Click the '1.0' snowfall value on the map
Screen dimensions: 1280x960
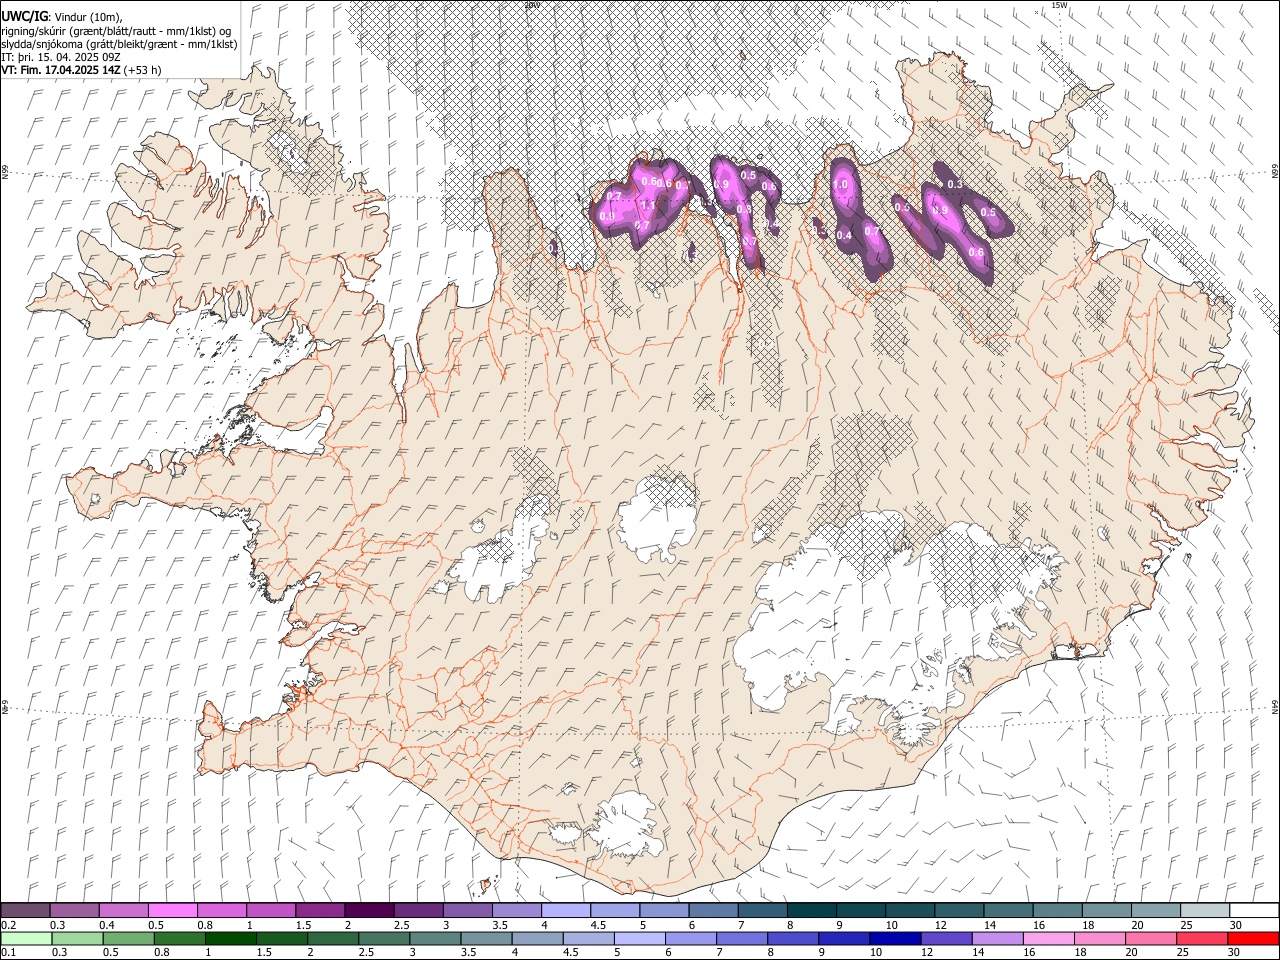click(840, 184)
